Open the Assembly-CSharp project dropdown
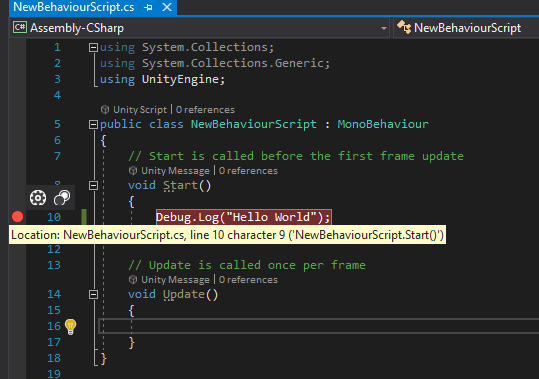 point(384,28)
